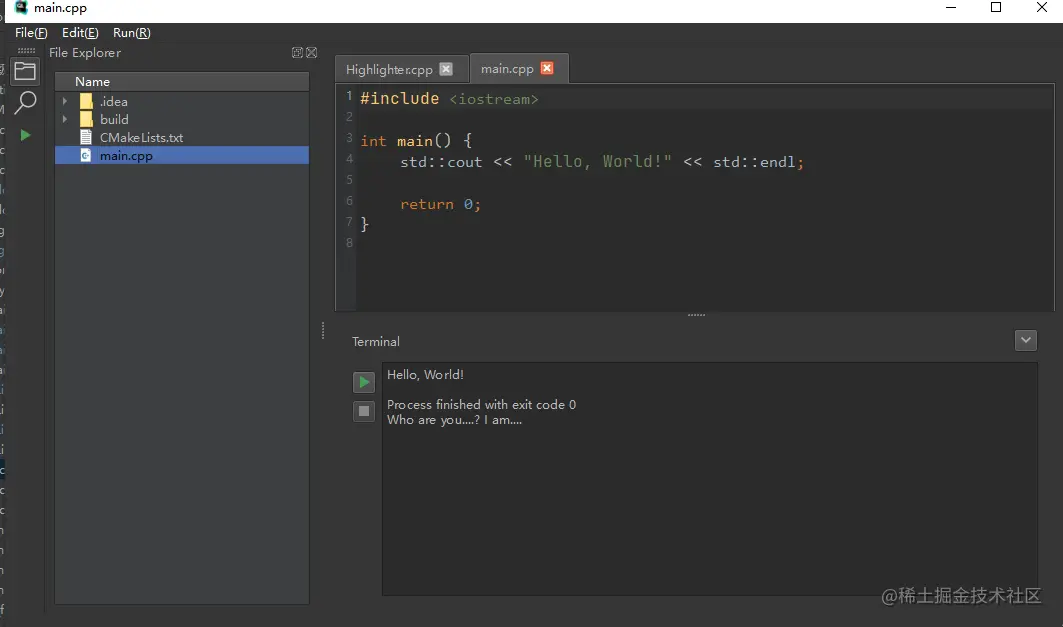Click the CMakeLists.txt document icon
This screenshot has width=1063, height=627.
86,138
